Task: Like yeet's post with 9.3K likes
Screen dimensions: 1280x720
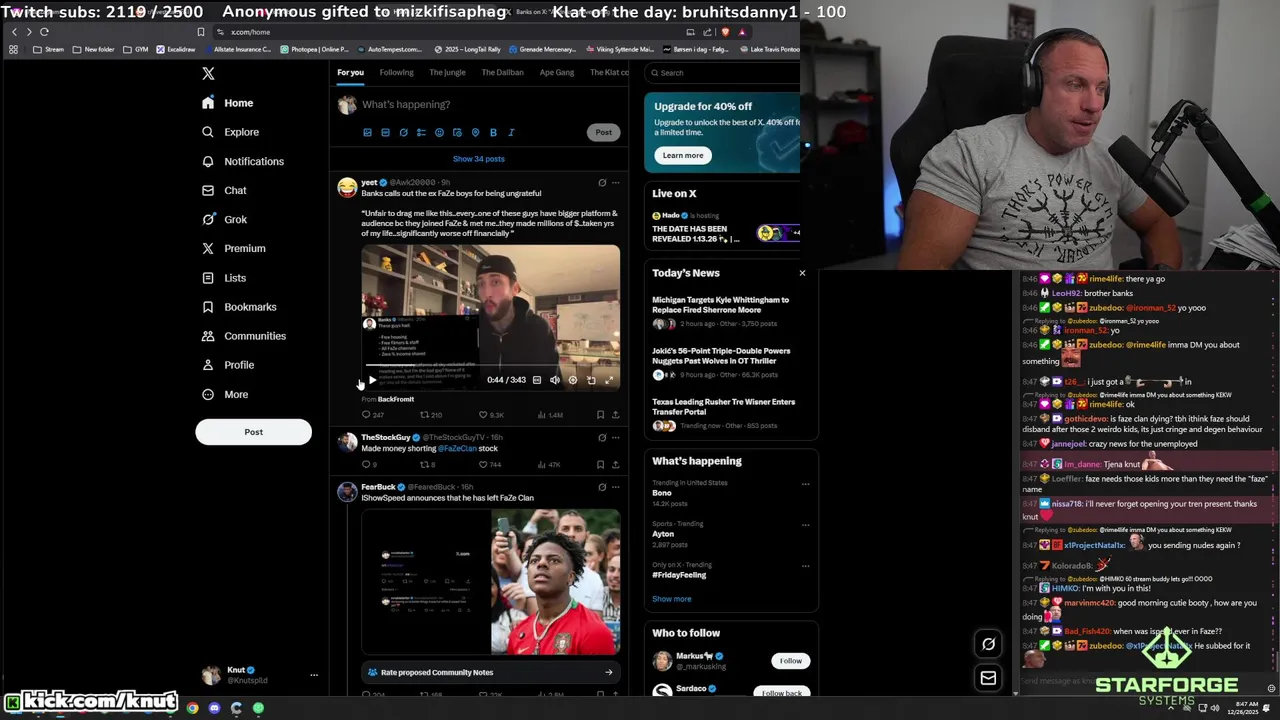Action: [491, 415]
